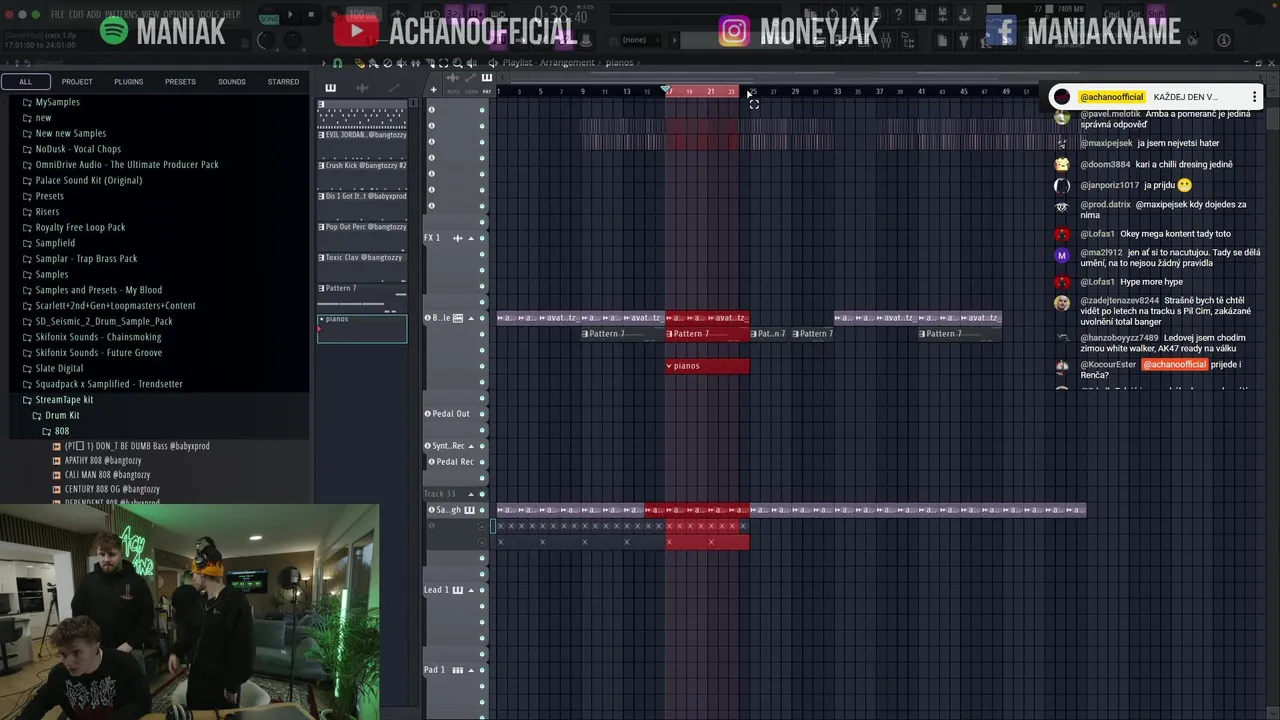Image resolution: width=1280 pixels, height=720 pixels.
Task: Switch track header mode to NOTE
Action: pos(453,92)
